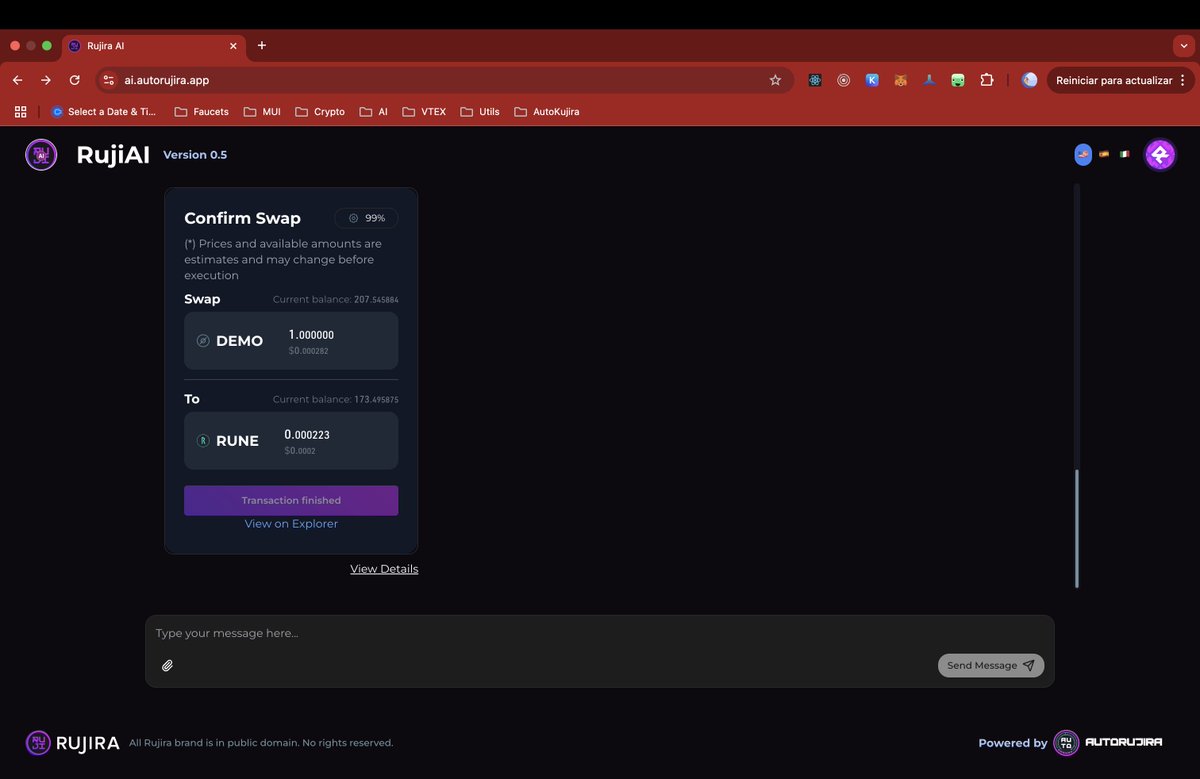Viewport: 1200px width, 779px height.
Task: Click the View on Explorer link
Action: pos(291,523)
